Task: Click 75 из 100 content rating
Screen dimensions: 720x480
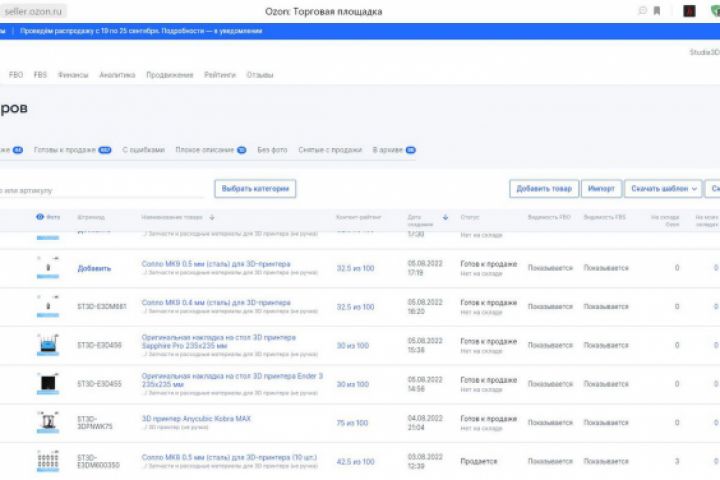Action: tap(352, 423)
